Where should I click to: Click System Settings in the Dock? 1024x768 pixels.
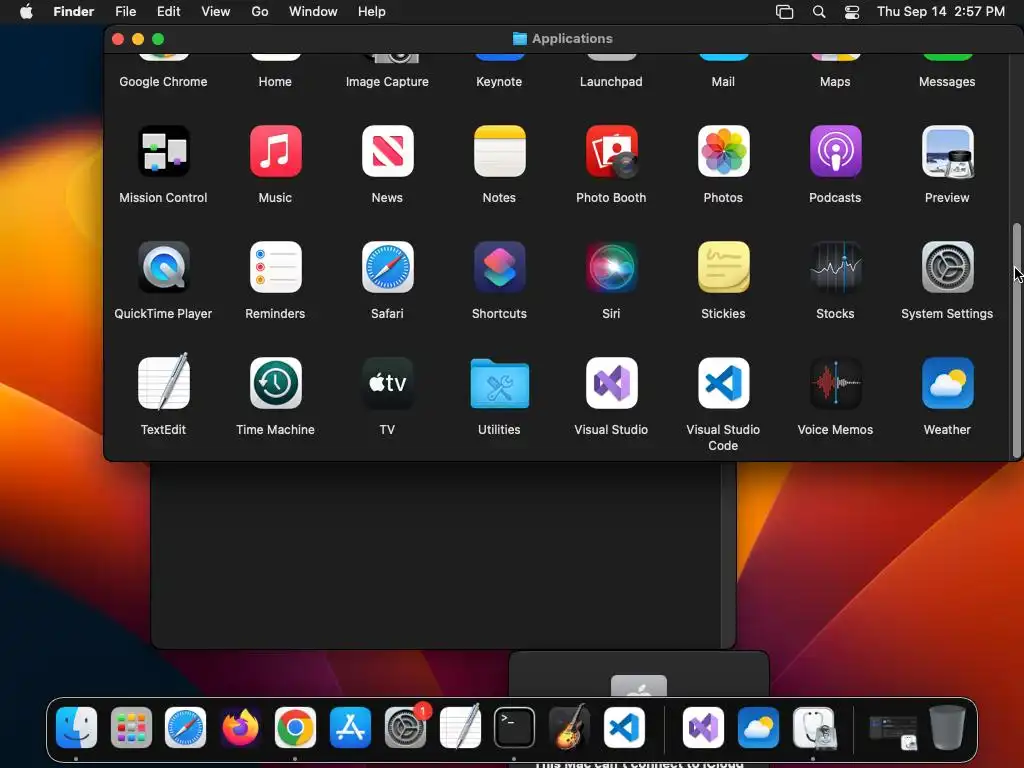click(406, 728)
